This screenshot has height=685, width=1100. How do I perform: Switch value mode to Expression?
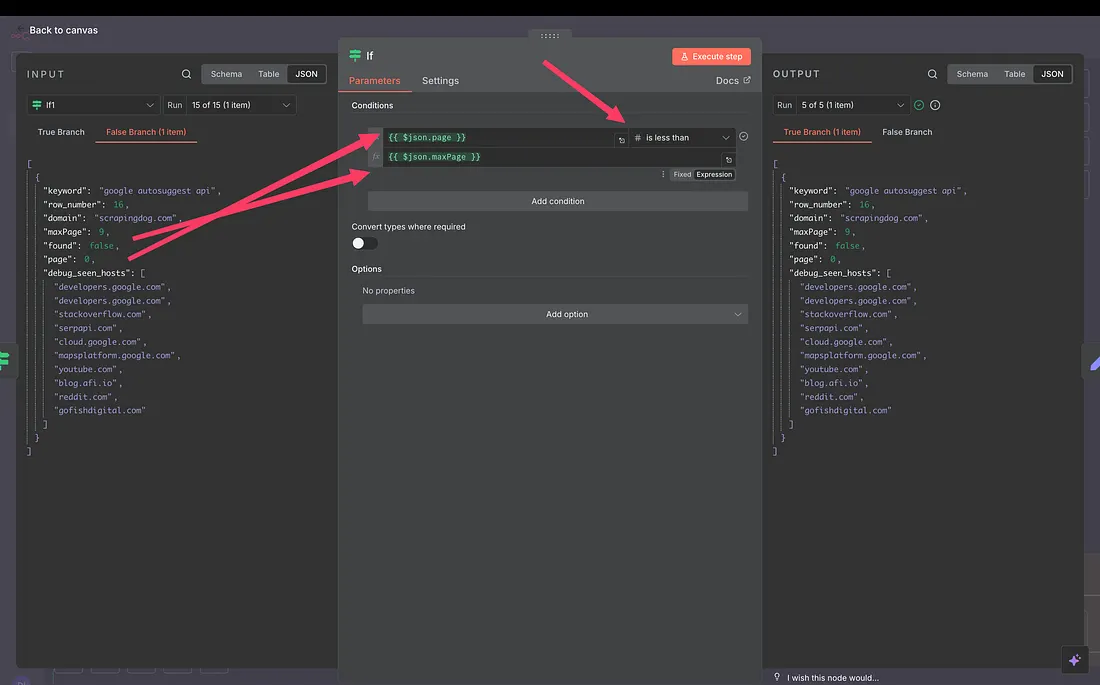[714, 174]
